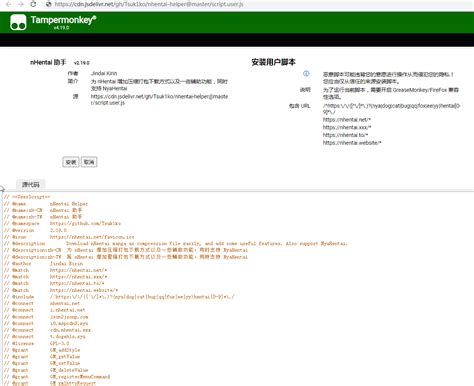Screen dimensions: 474x386
Task: Click the 取消 (Cancel) button
Action: tap(89, 162)
